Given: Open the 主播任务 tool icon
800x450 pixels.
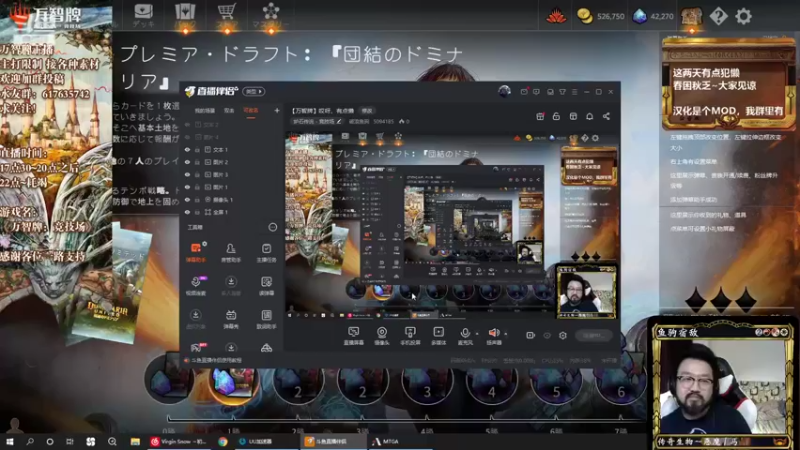Looking at the screenshot, I should (x=266, y=252).
